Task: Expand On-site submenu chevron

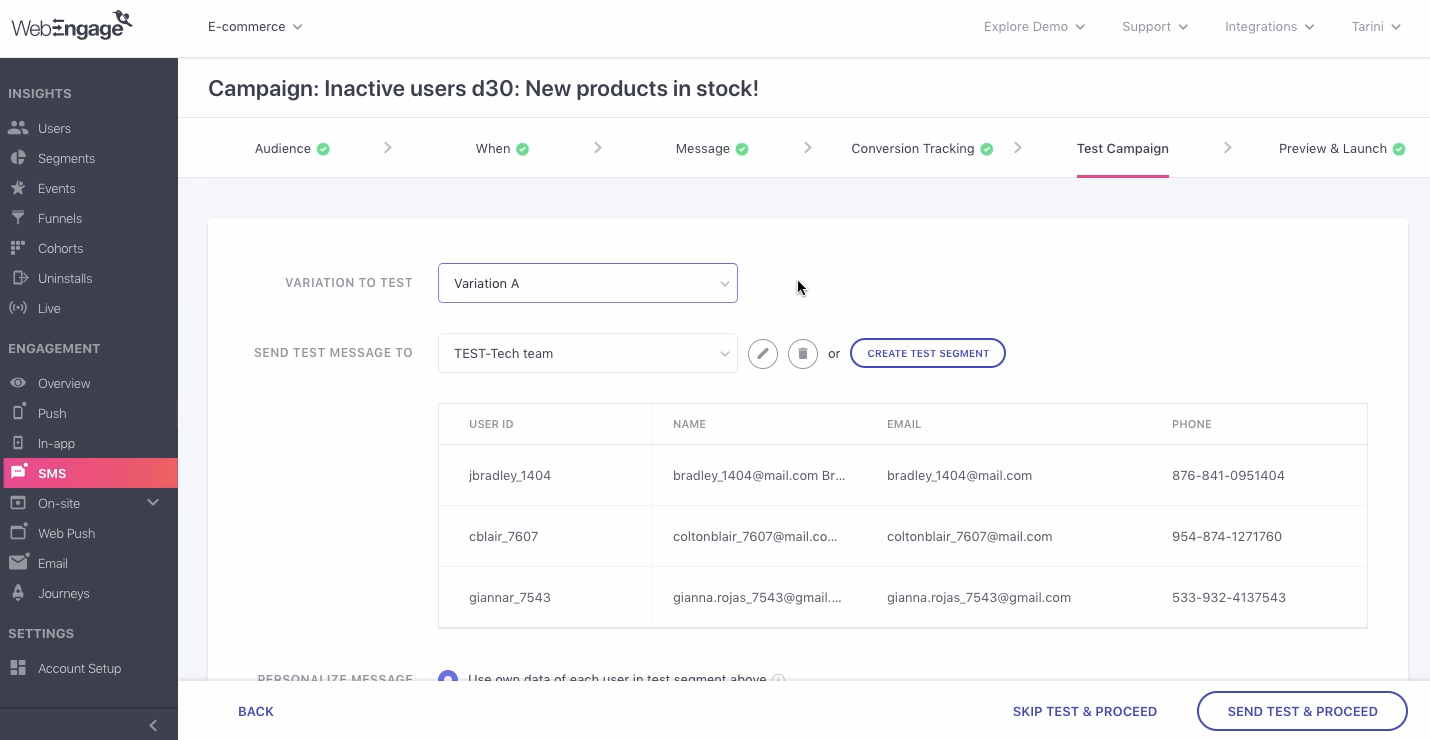Action: [153, 502]
